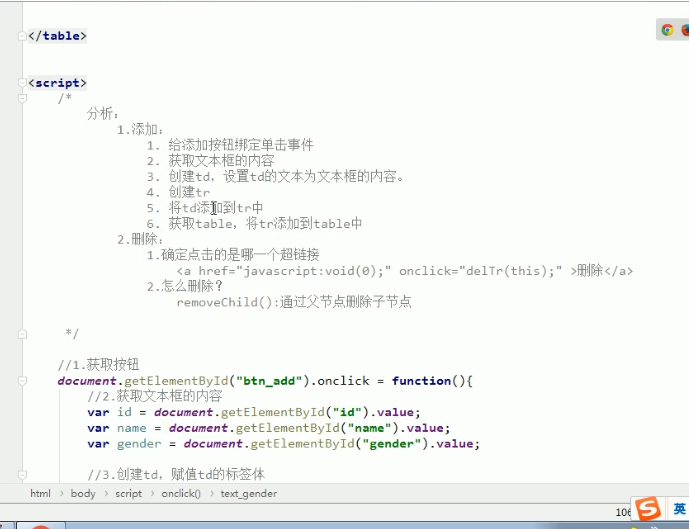The height and width of the screenshot is (529, 689).
Task: Click removeChild():通过父节点删除子节点 comment
Action: [294, 302]
